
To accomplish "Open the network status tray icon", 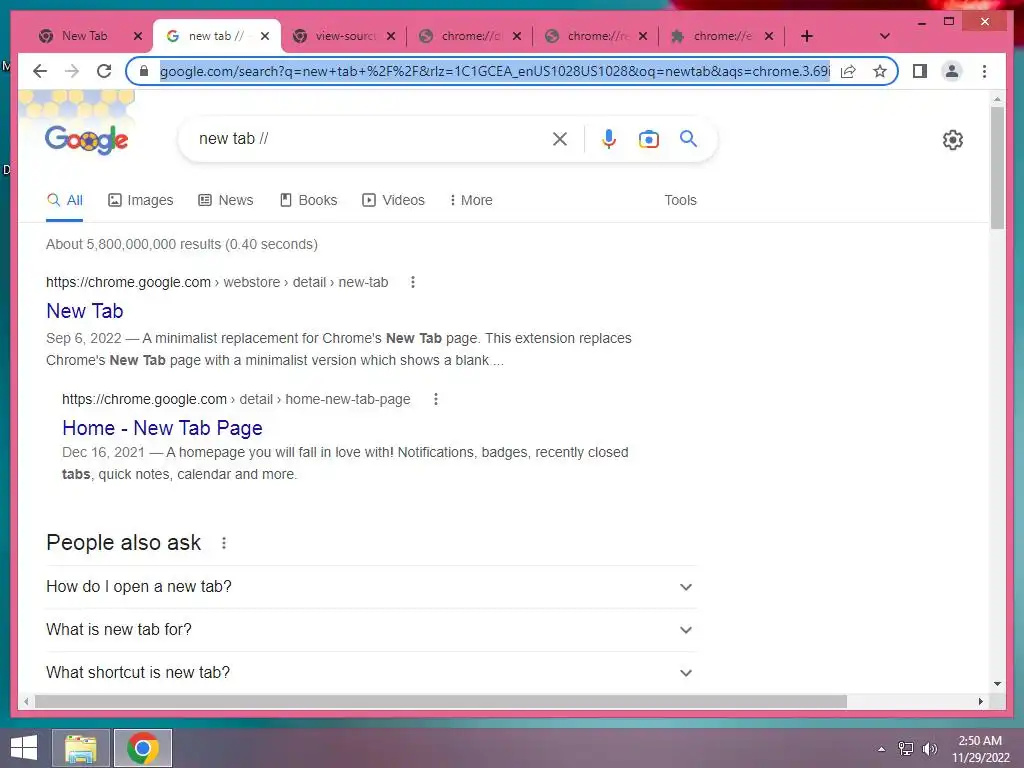I will (906, 749).
